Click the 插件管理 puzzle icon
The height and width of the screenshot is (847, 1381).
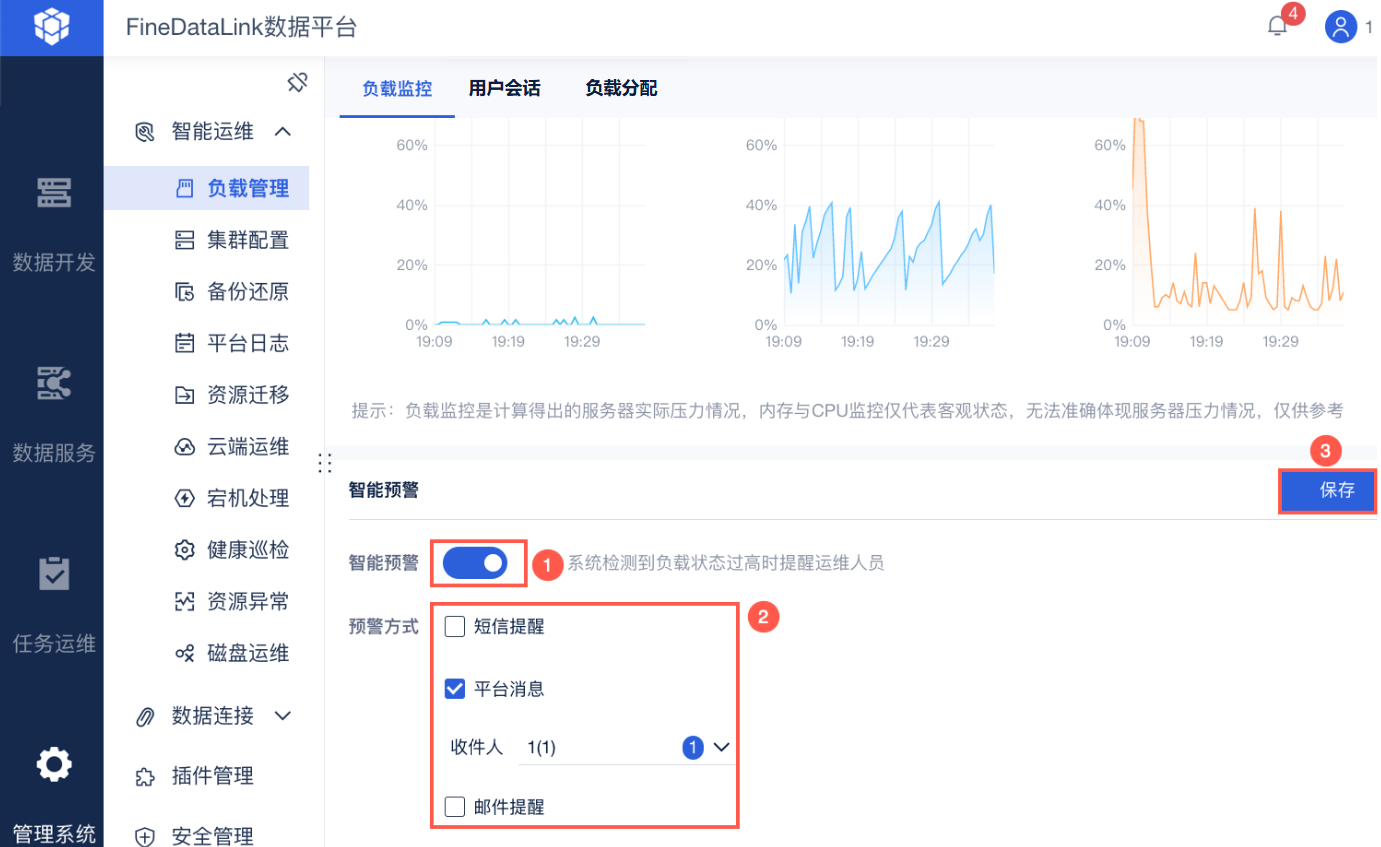pos(145,776)
